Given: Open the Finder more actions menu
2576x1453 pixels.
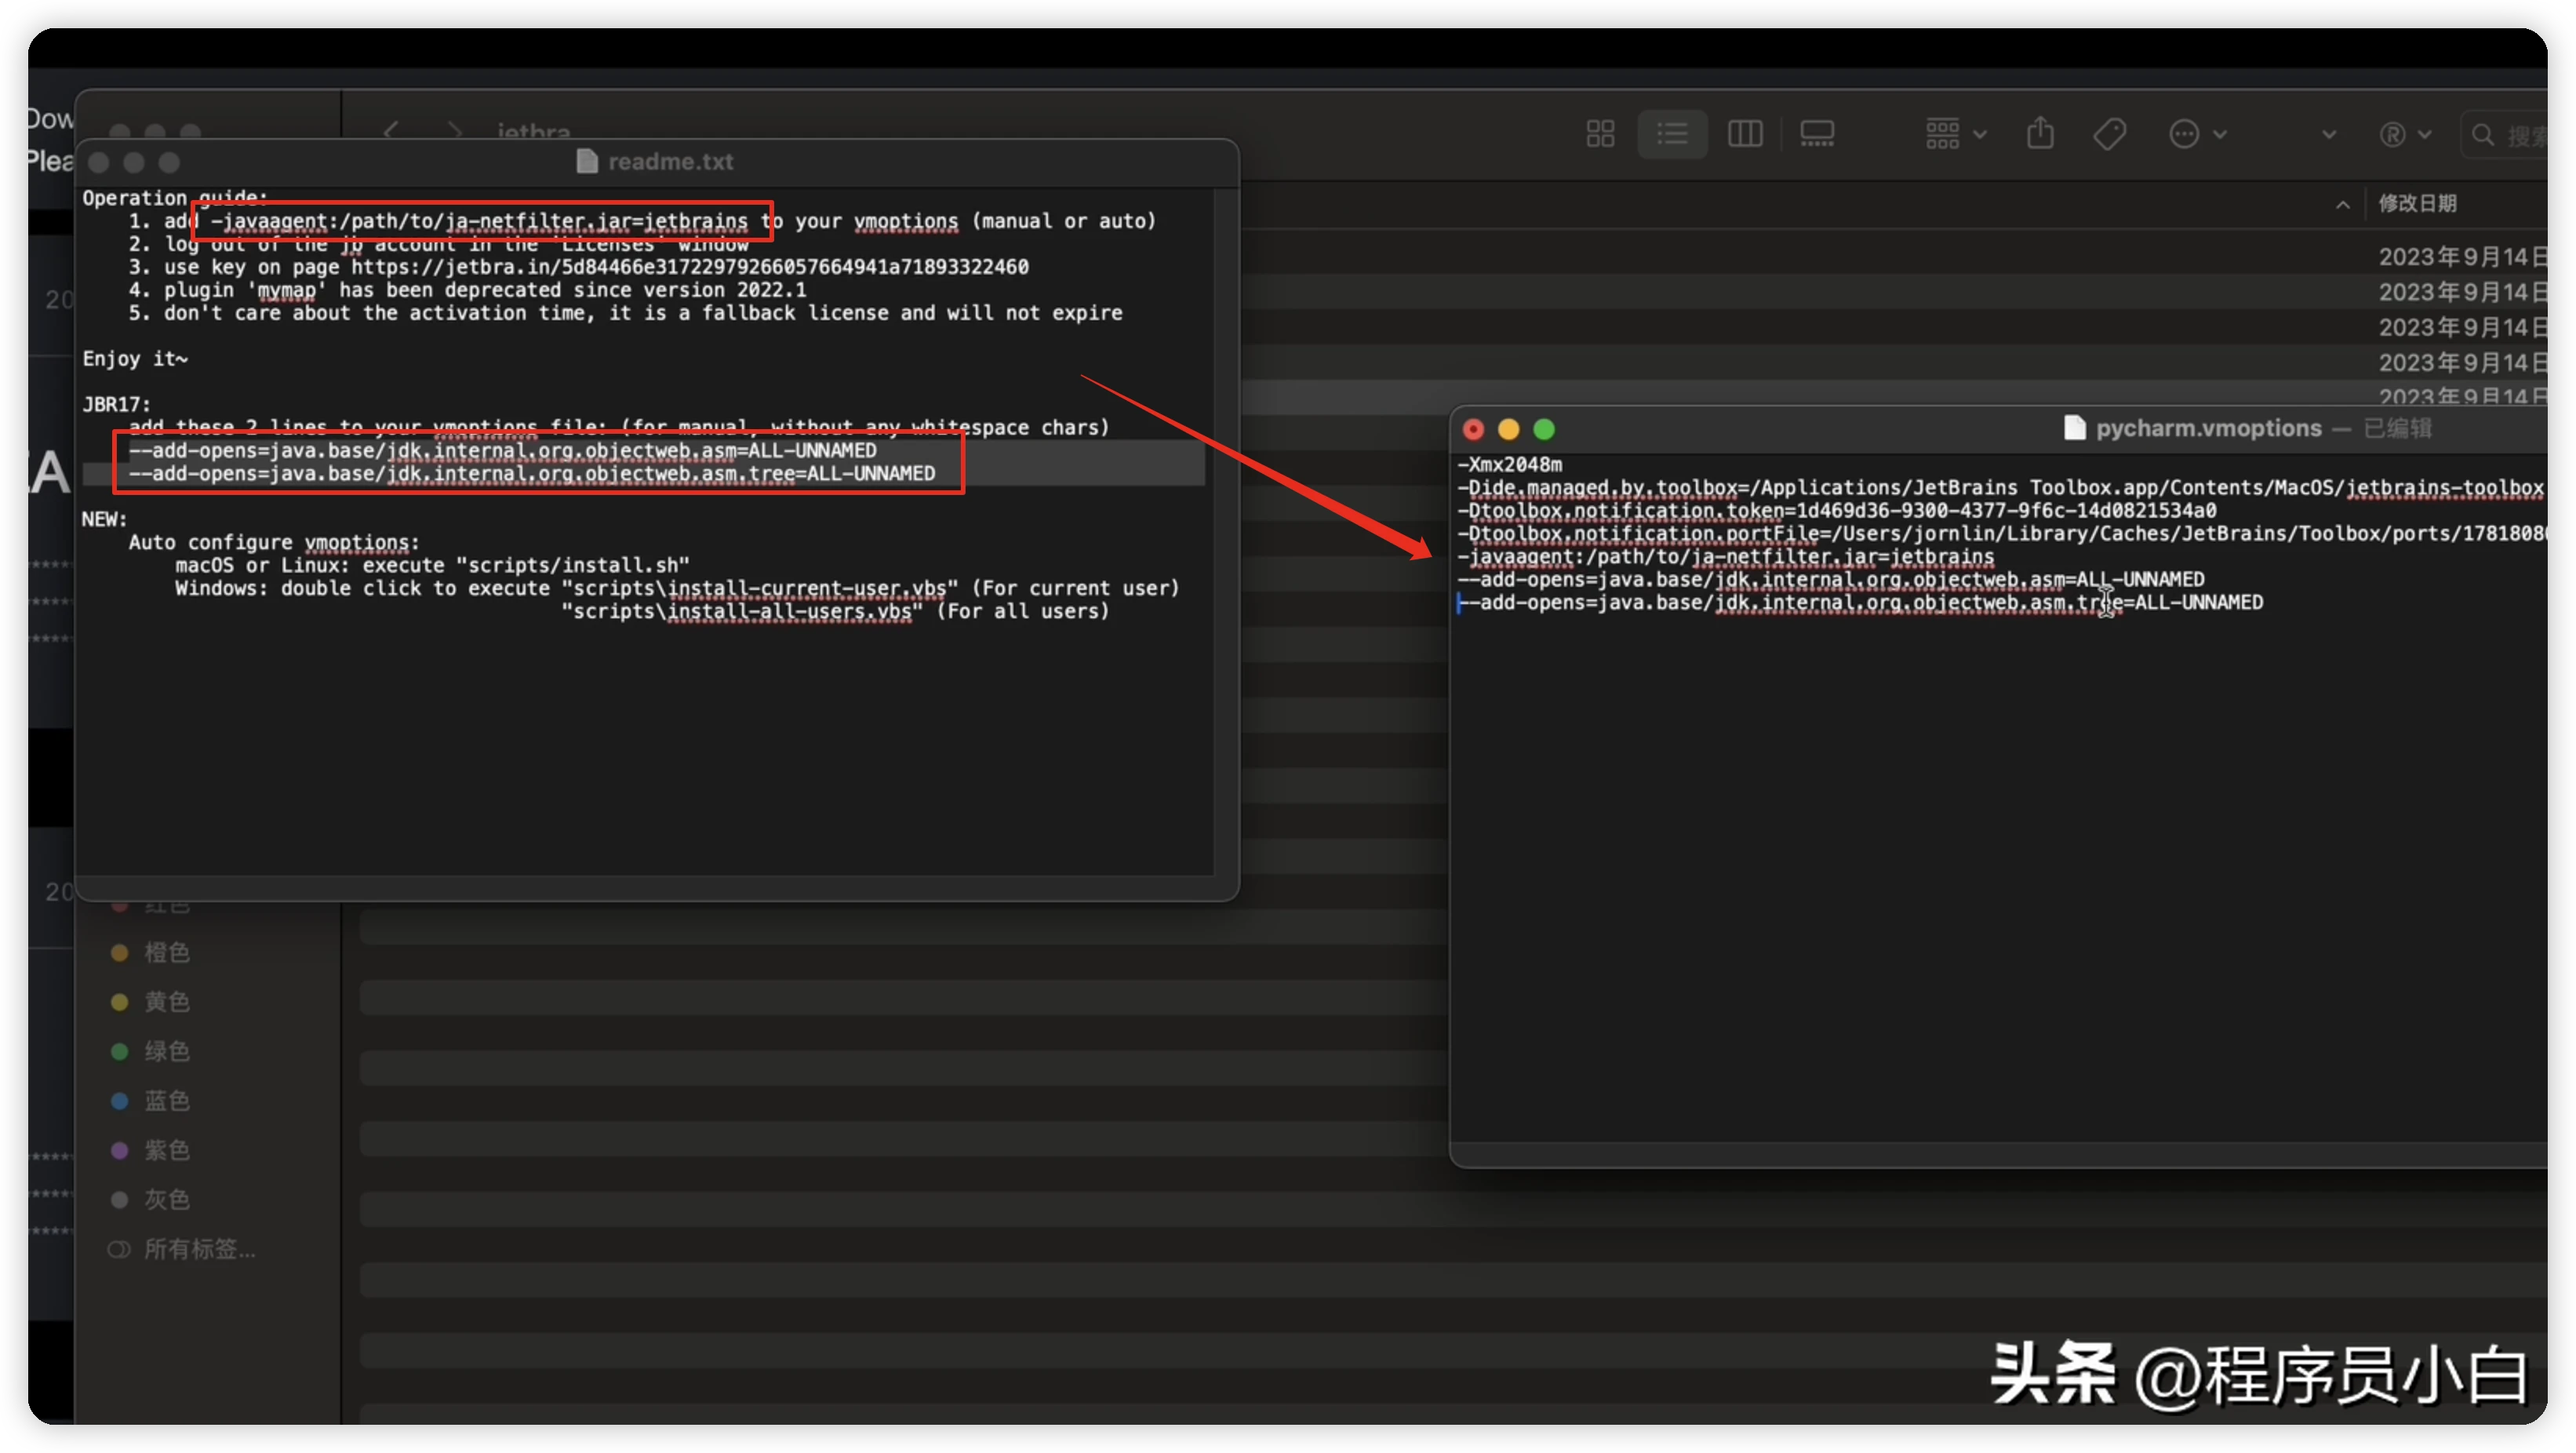Looking at the screenshot, I should coord(2196,133).
